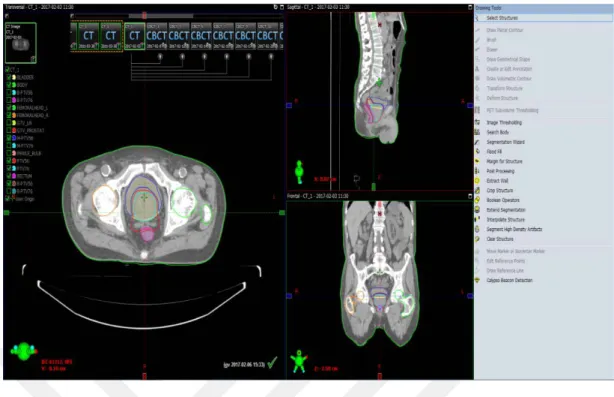Toggle the User Origin checkbox
Image resolution: width=614 pixels, height=397 pixels.
pos(7,198)
